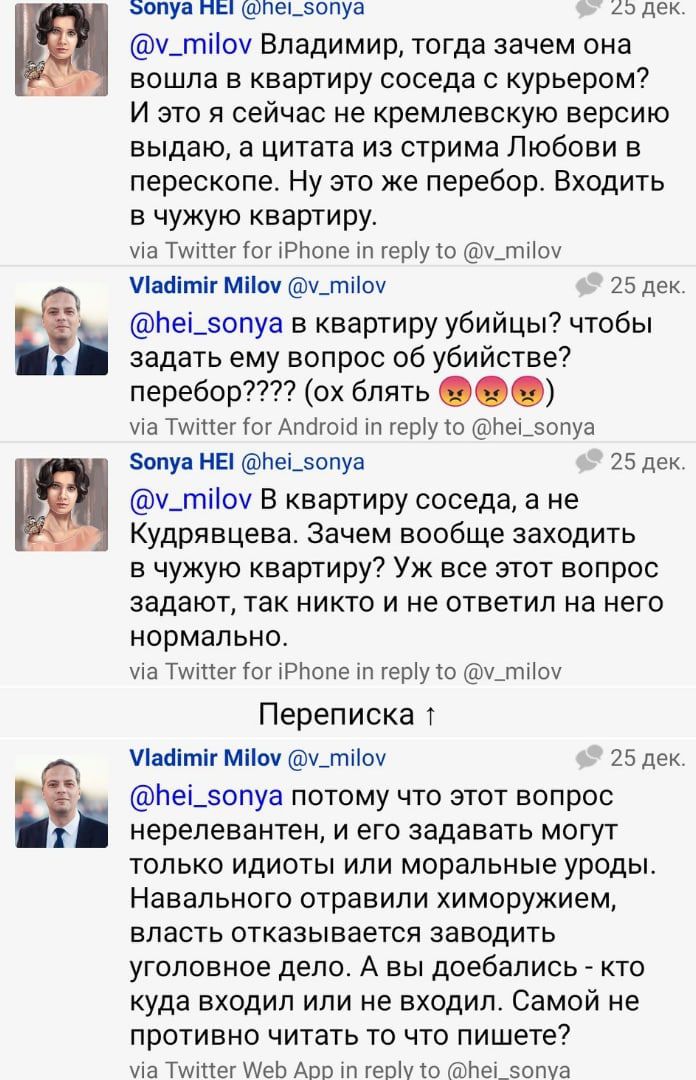Open Sonya HEI's avatar on the topmost tweet

tap(61, 48)
